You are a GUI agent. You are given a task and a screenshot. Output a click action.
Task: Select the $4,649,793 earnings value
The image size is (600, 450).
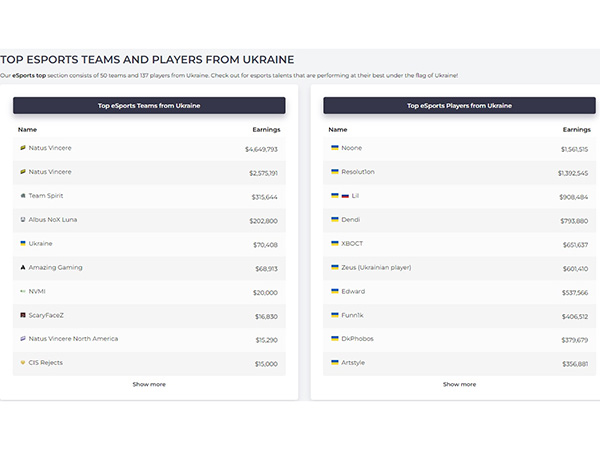coord(261,149)
